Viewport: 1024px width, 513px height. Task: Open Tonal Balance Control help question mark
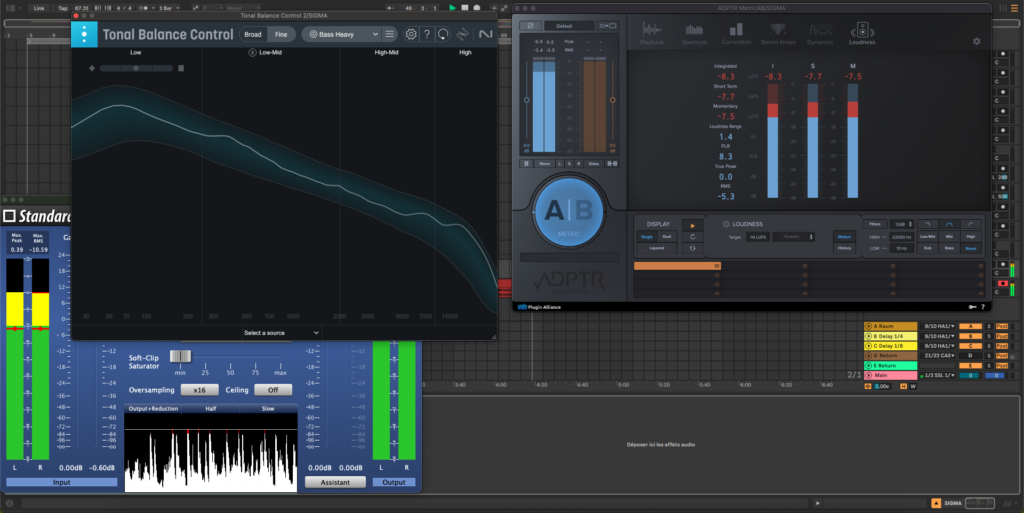pyautogui.click(x=427, y=34)
